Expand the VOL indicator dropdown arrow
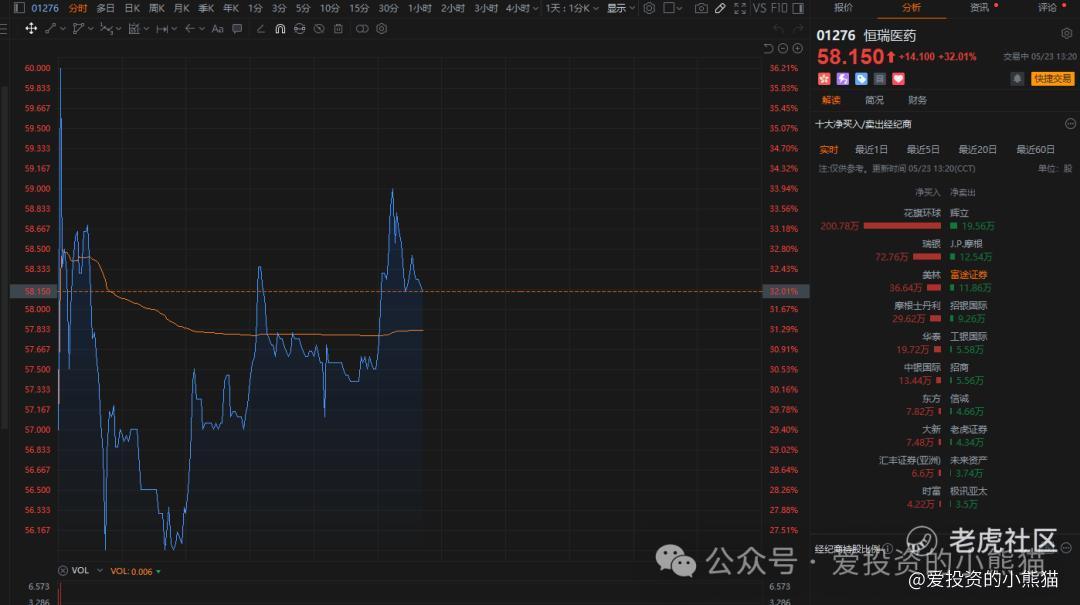This screenshot has height=605, width=1080. click(99, 571)
